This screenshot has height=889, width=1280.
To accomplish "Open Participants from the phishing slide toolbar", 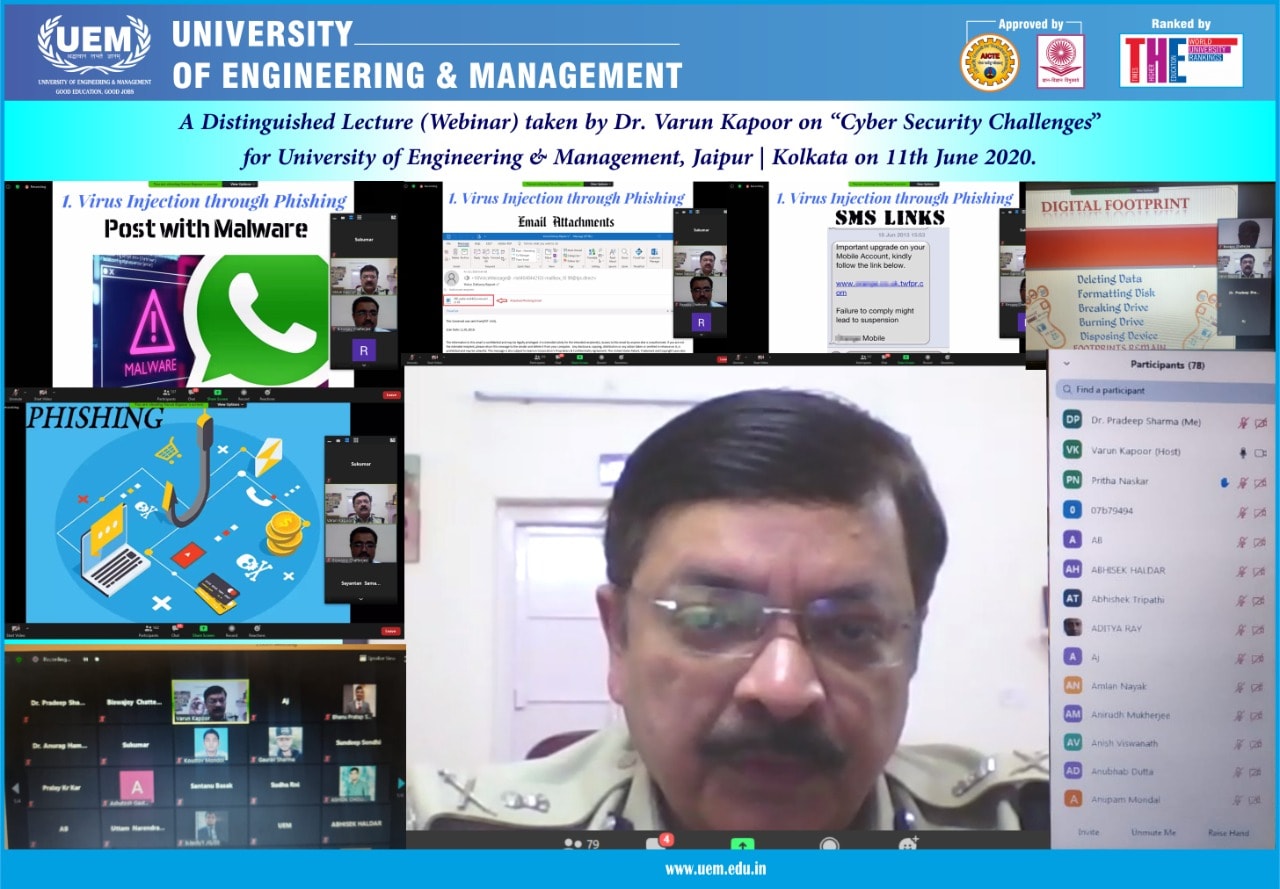I will (x=148, y=630).
